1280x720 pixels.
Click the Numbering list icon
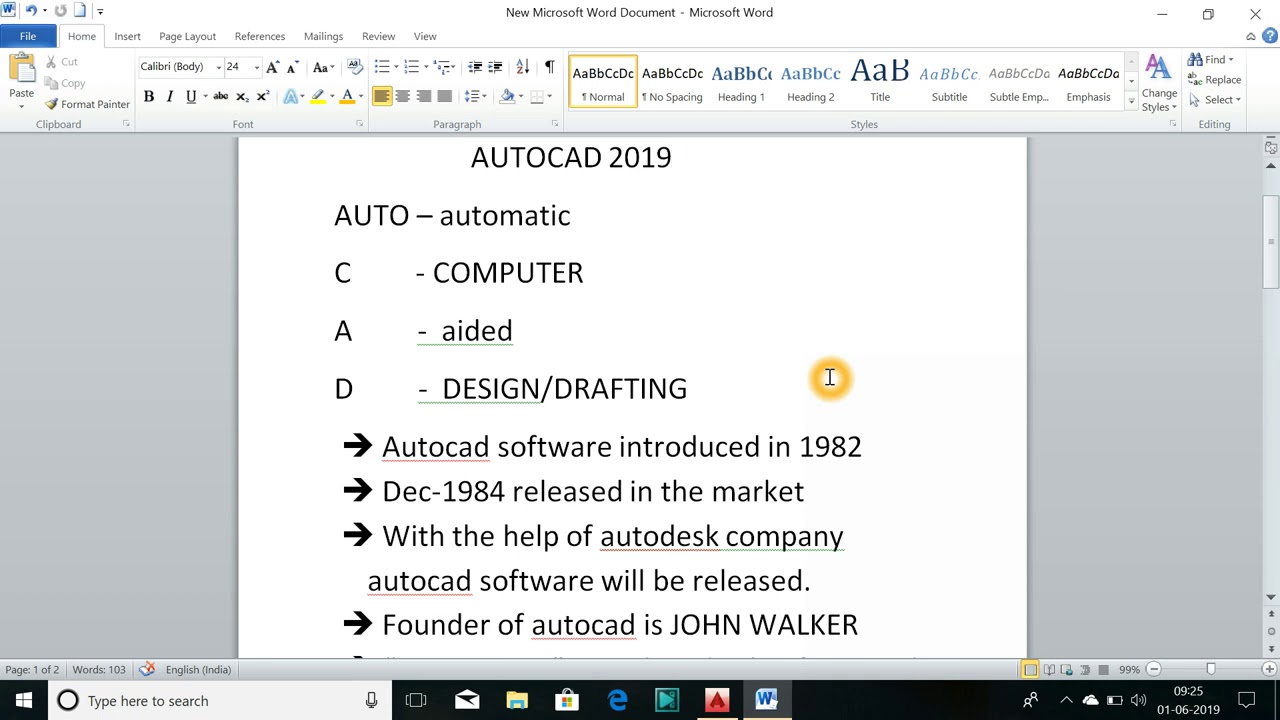coord(411,67)
